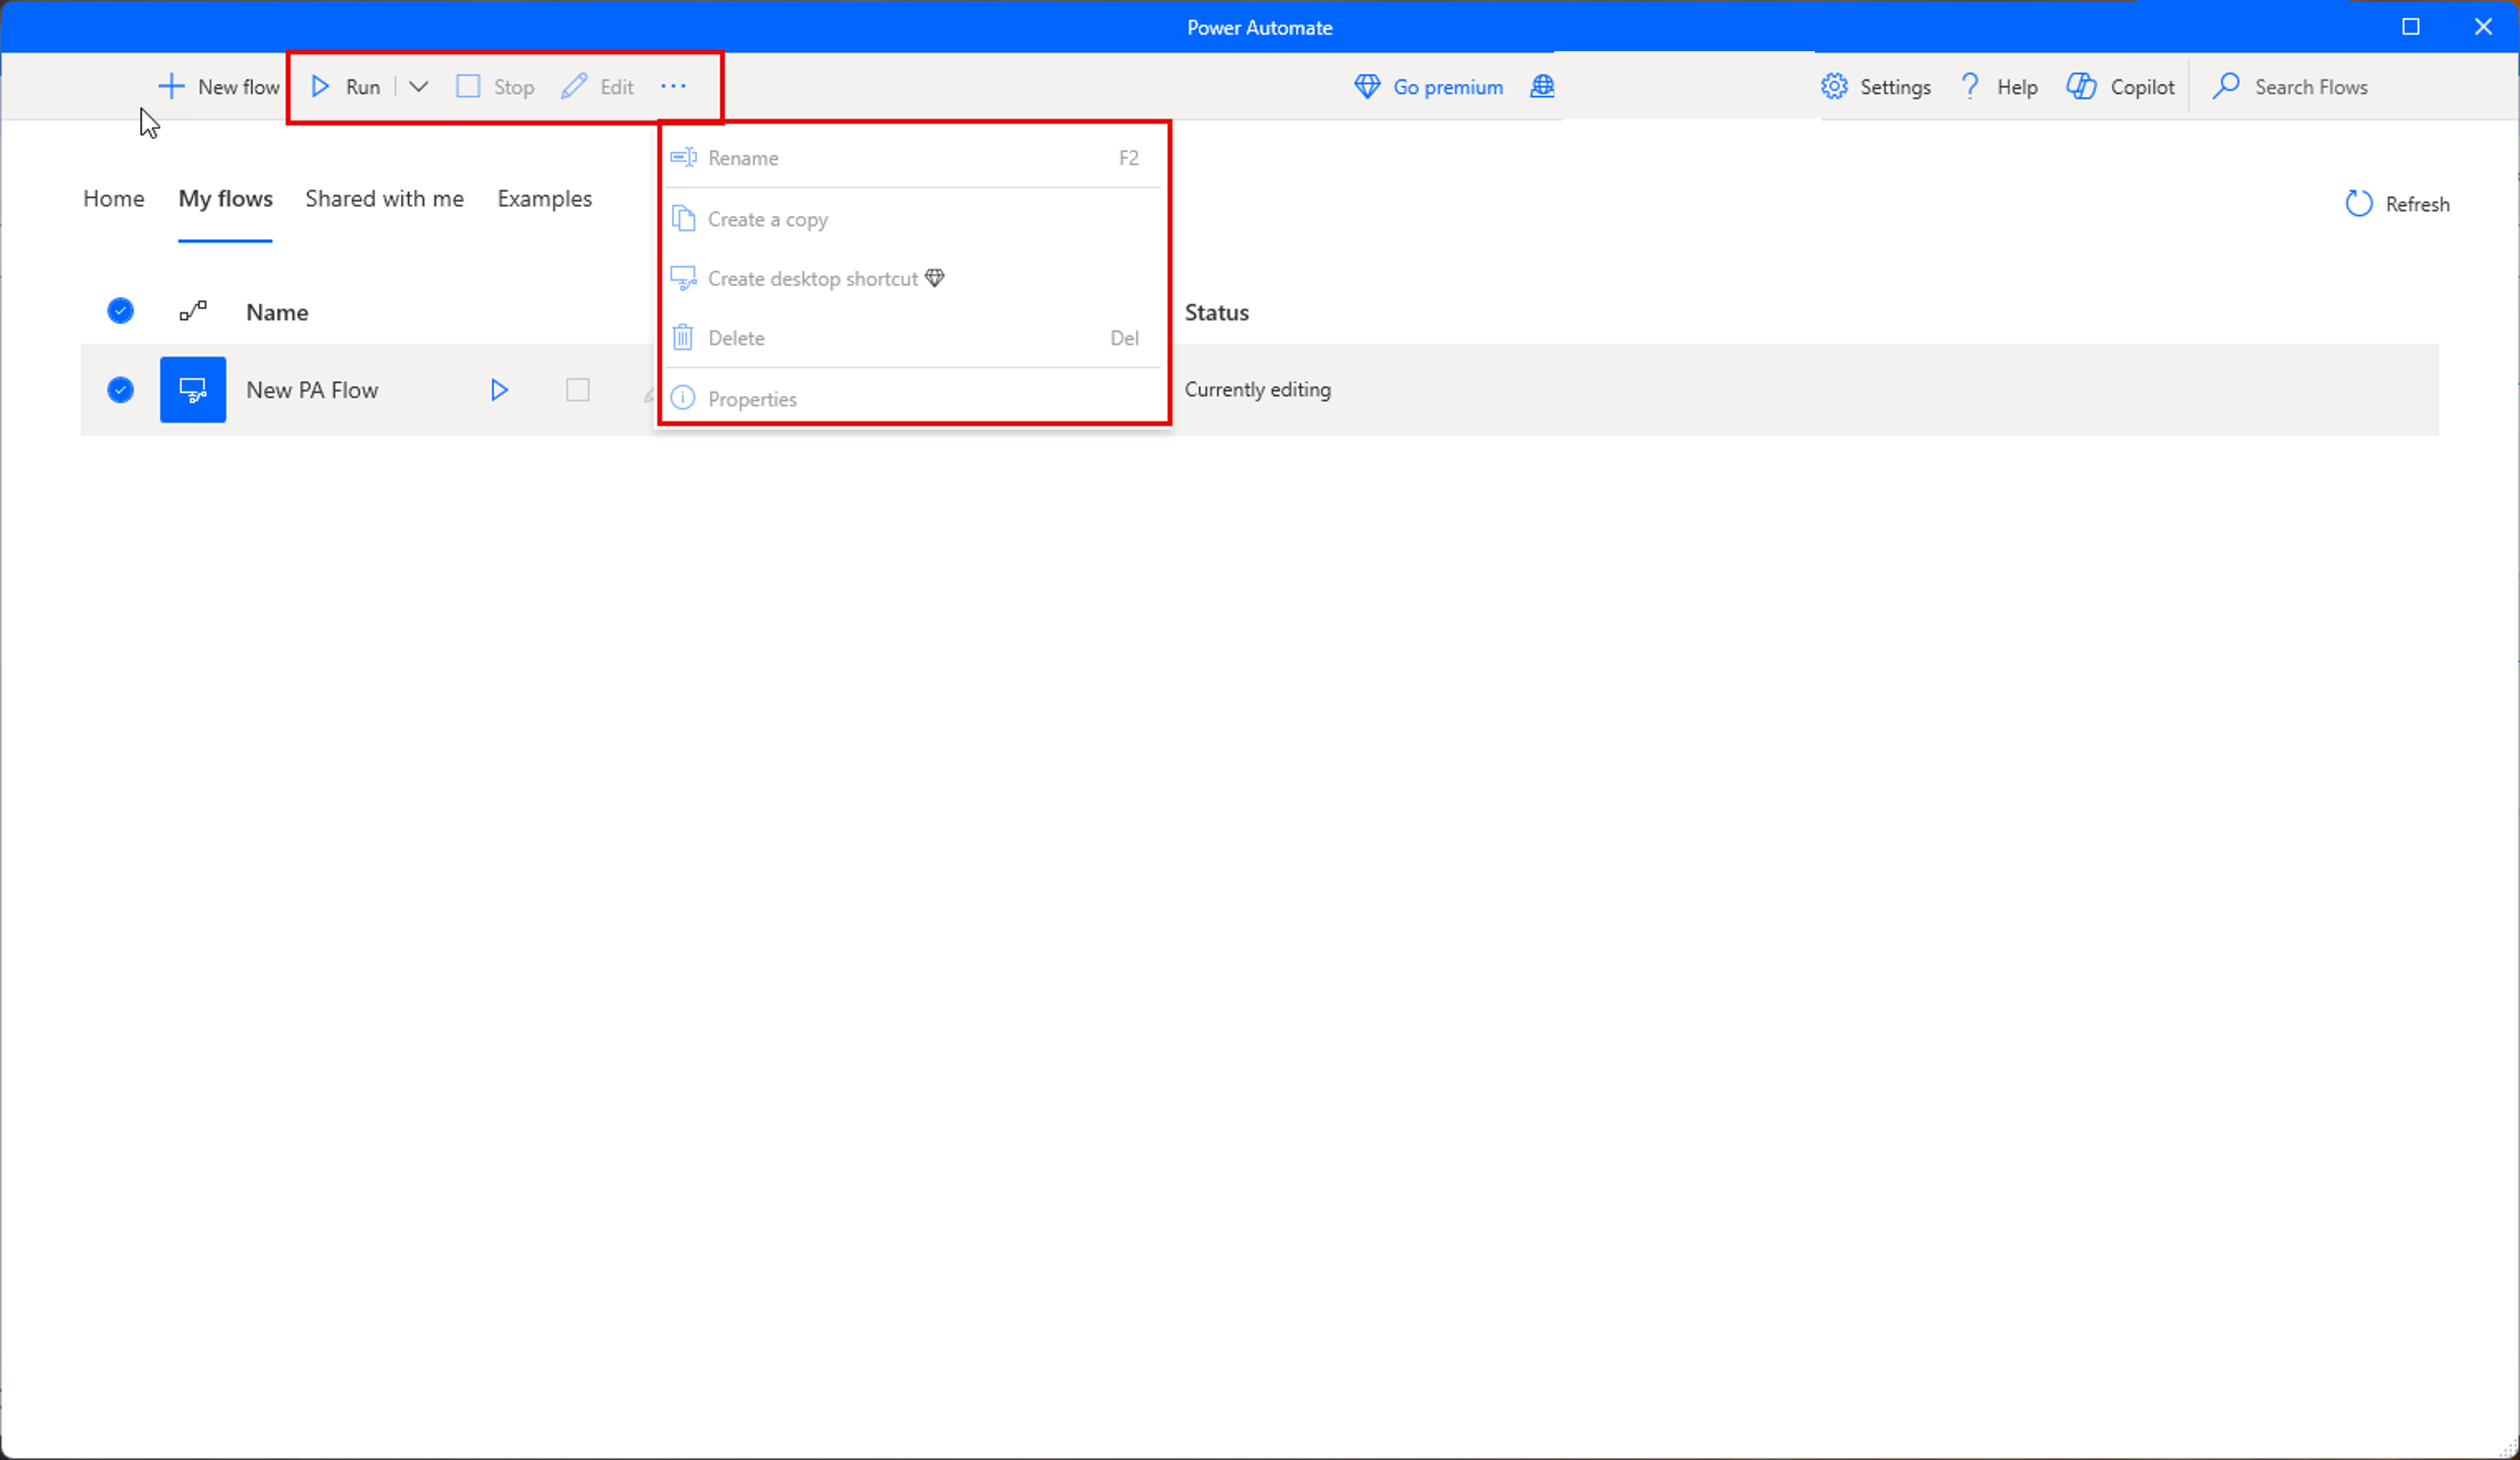Choose Create a copy from context menu
Viewport: 2520px width, 1460px height.
(x=767, y=219)
